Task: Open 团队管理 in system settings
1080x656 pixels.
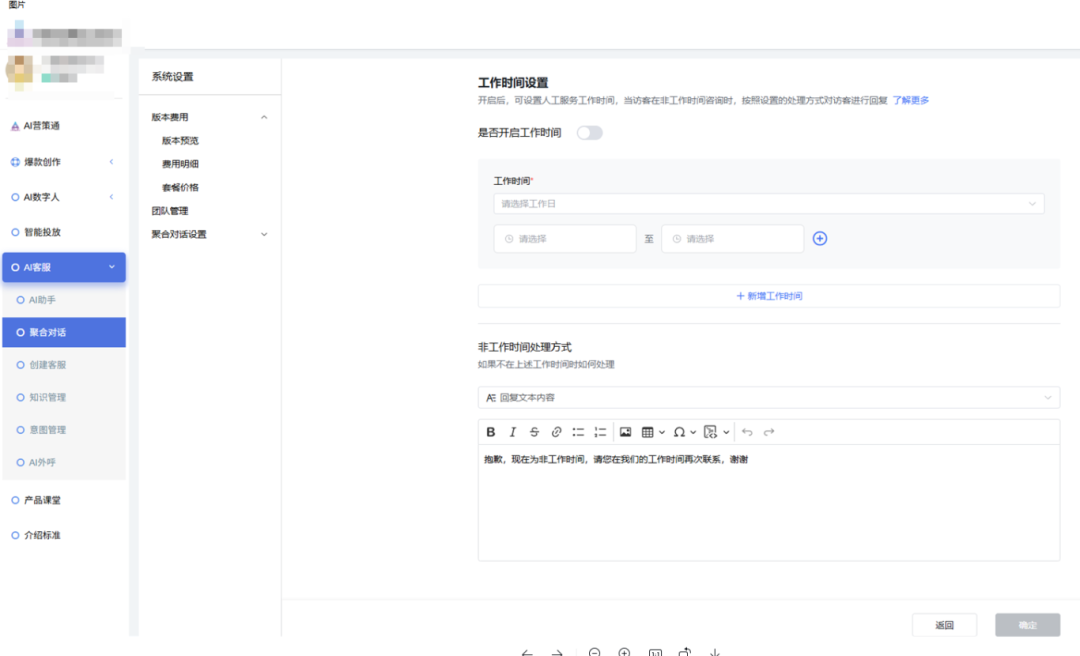Action: (170, 211)
